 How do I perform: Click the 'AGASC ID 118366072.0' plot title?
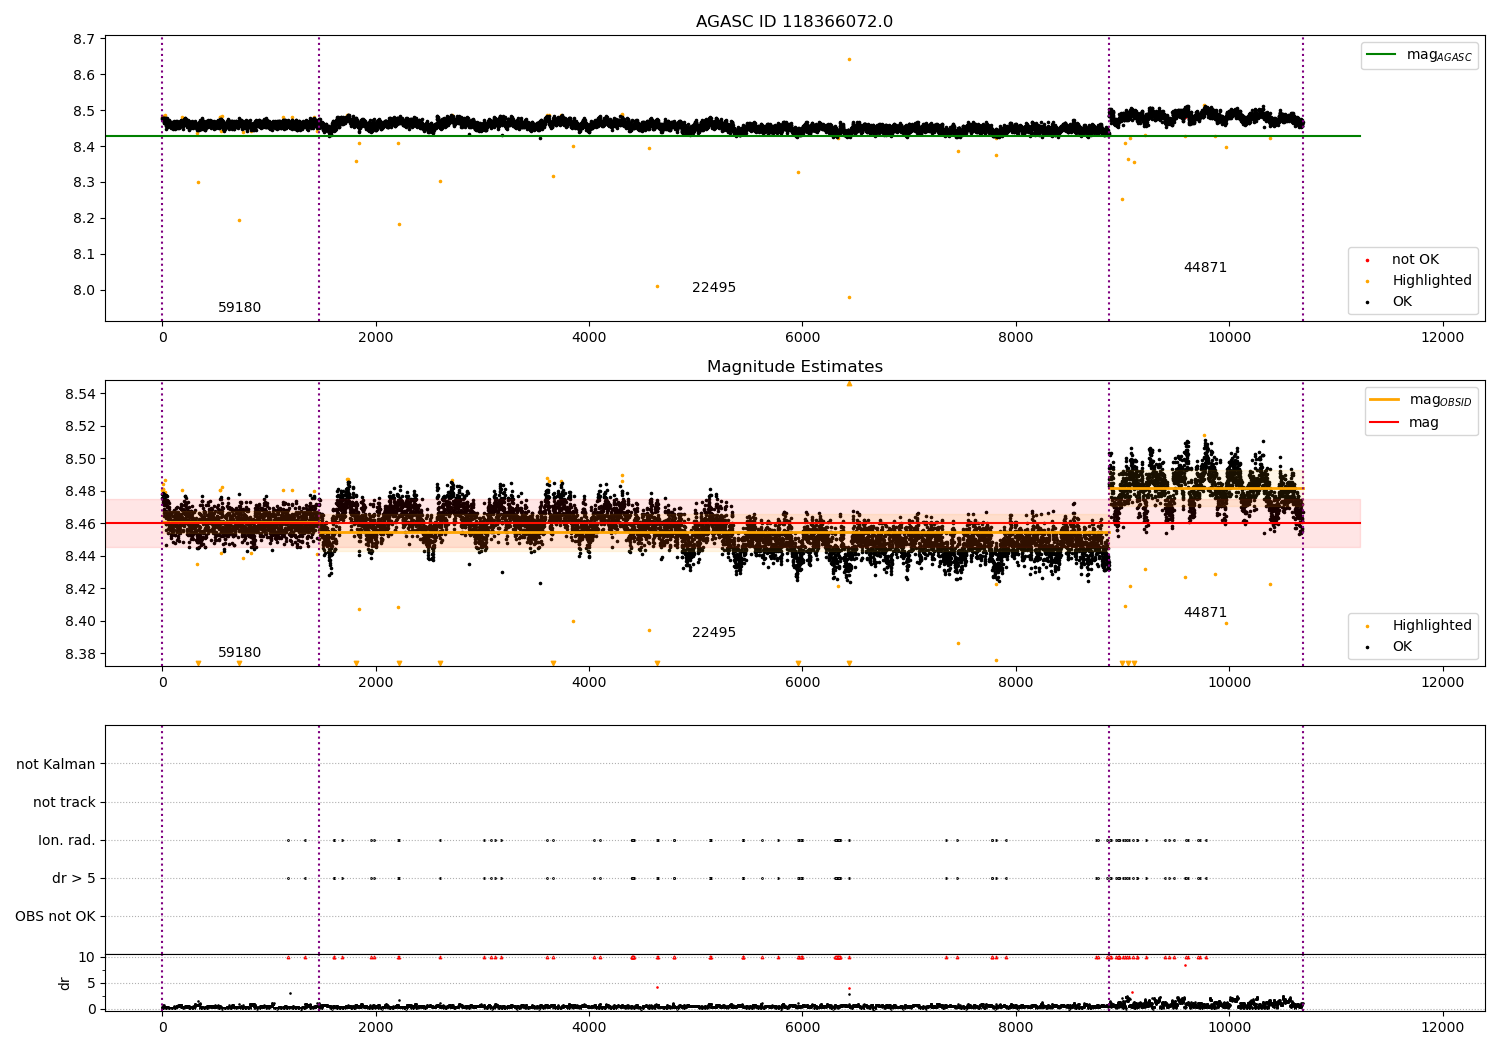[x=794, y=22]
